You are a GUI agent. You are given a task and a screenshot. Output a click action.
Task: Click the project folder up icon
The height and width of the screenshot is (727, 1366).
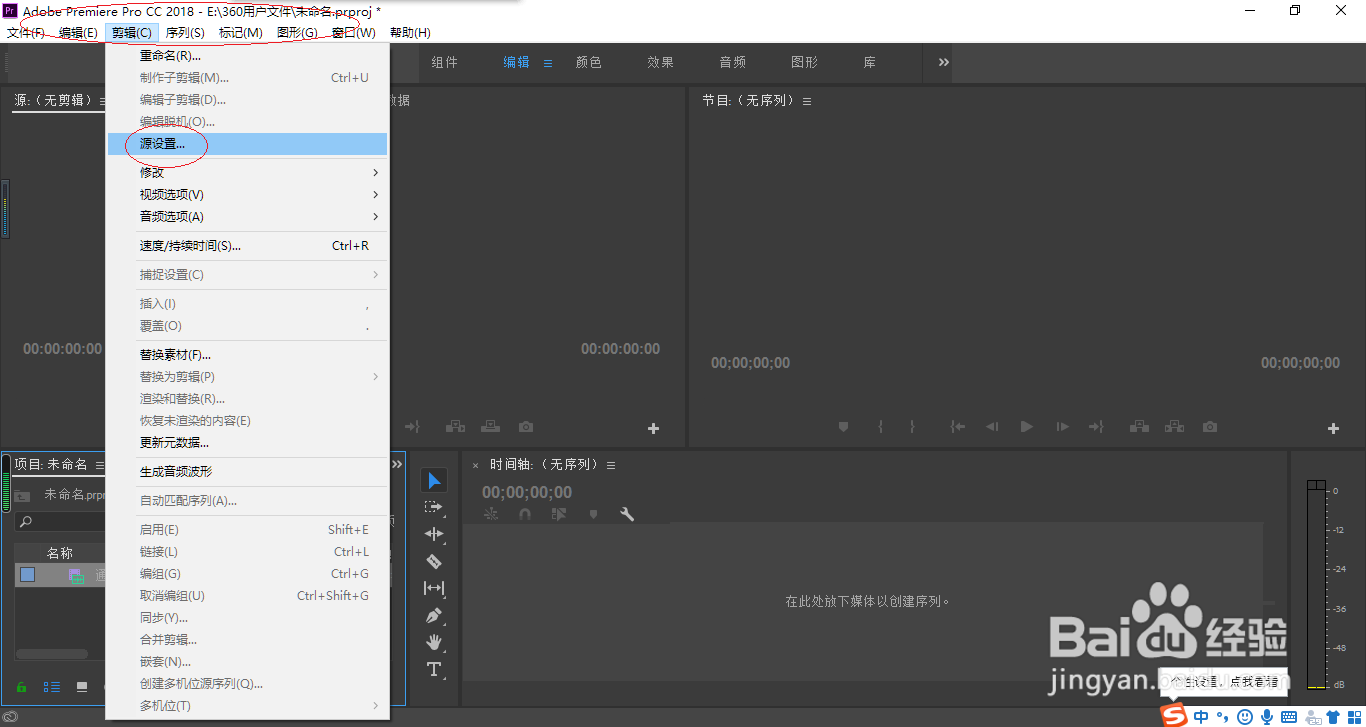coord(21,496)
